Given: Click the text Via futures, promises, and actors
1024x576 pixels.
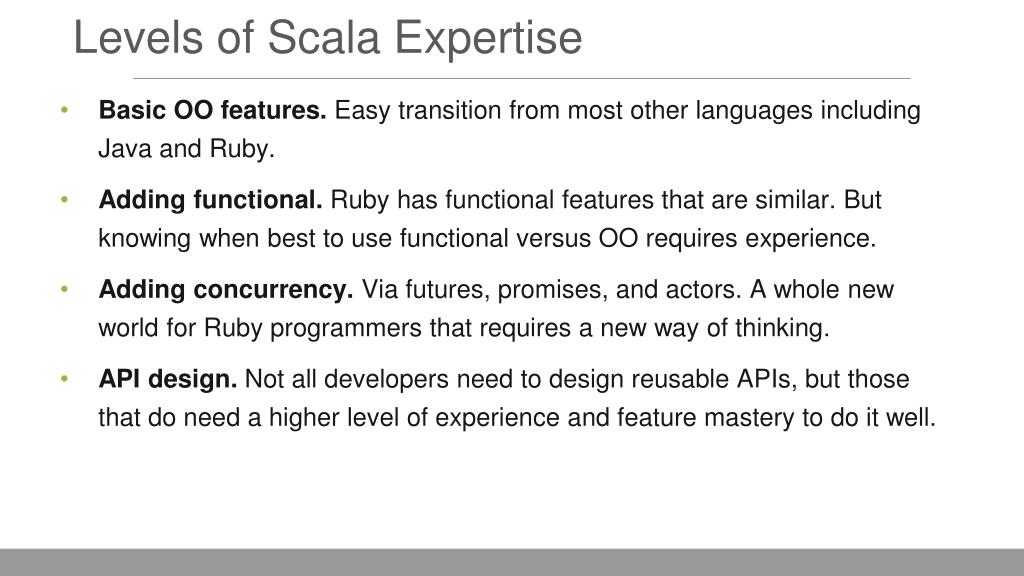Looking at the screenshot, I should click(x=552, y=289).
